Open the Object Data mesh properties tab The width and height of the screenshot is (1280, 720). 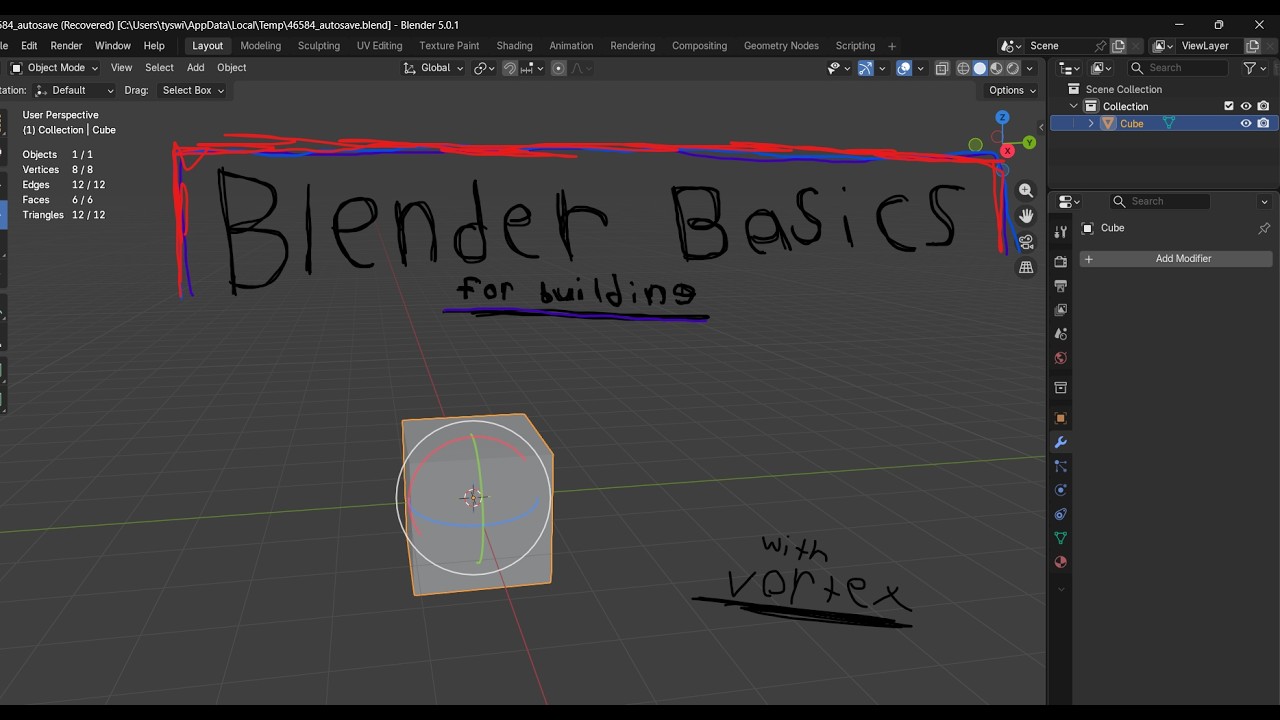click(x=1061, y=538)
